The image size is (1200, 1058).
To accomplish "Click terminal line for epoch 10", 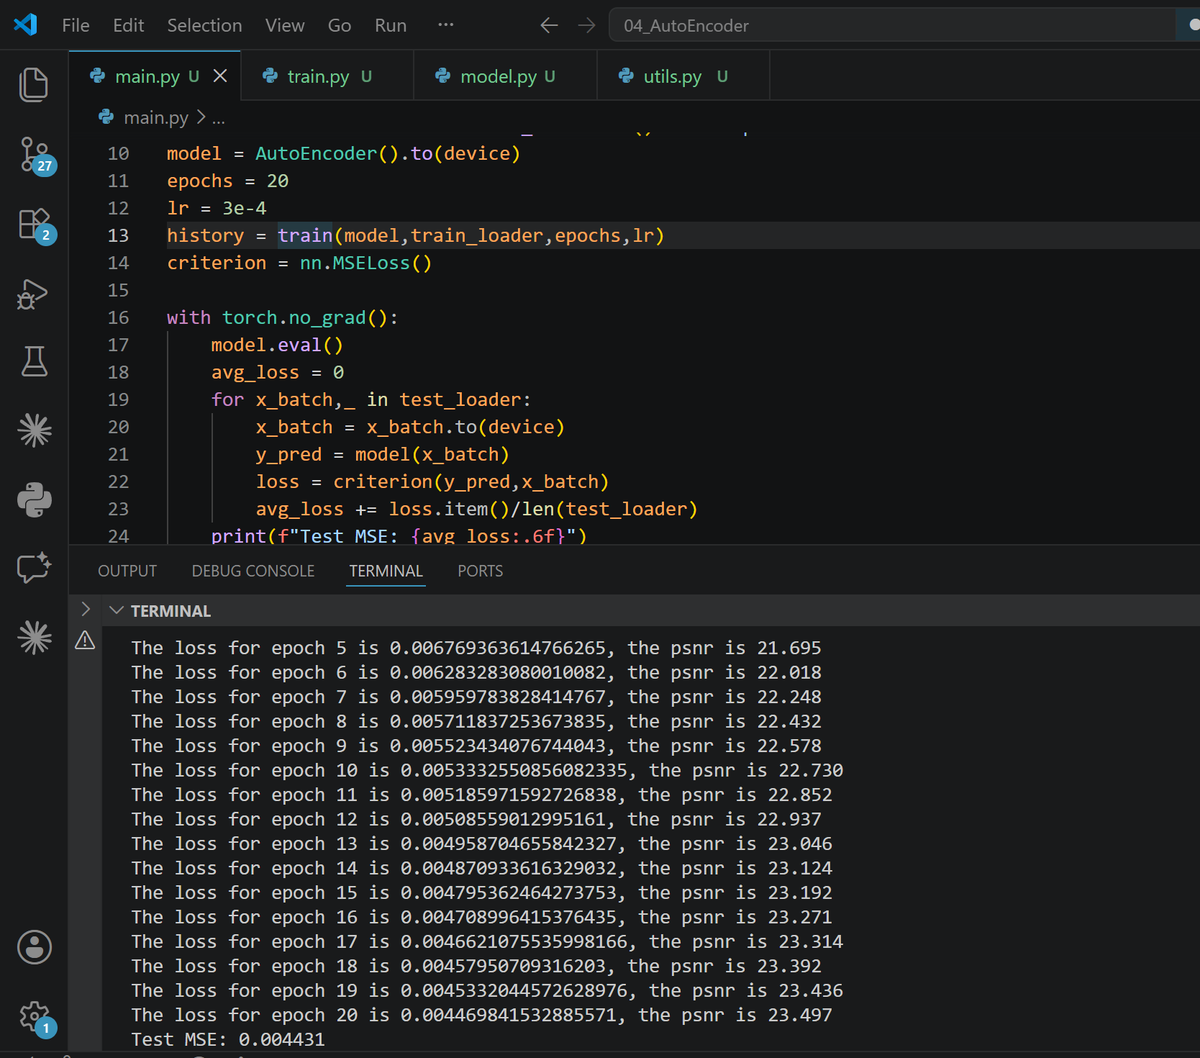I will (x=487, y=771).
